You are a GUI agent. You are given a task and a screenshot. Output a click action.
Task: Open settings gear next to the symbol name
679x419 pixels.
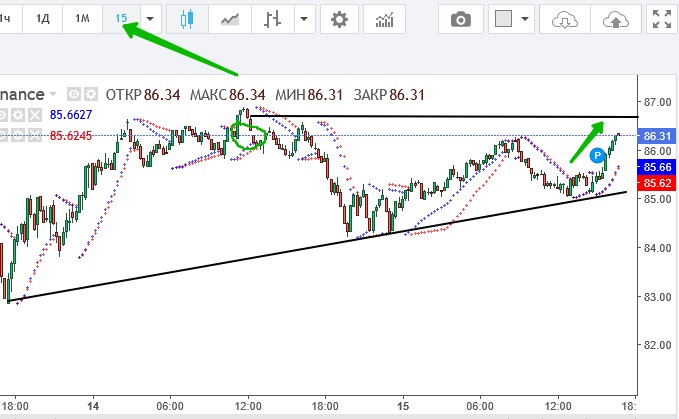tap(91, 94)
